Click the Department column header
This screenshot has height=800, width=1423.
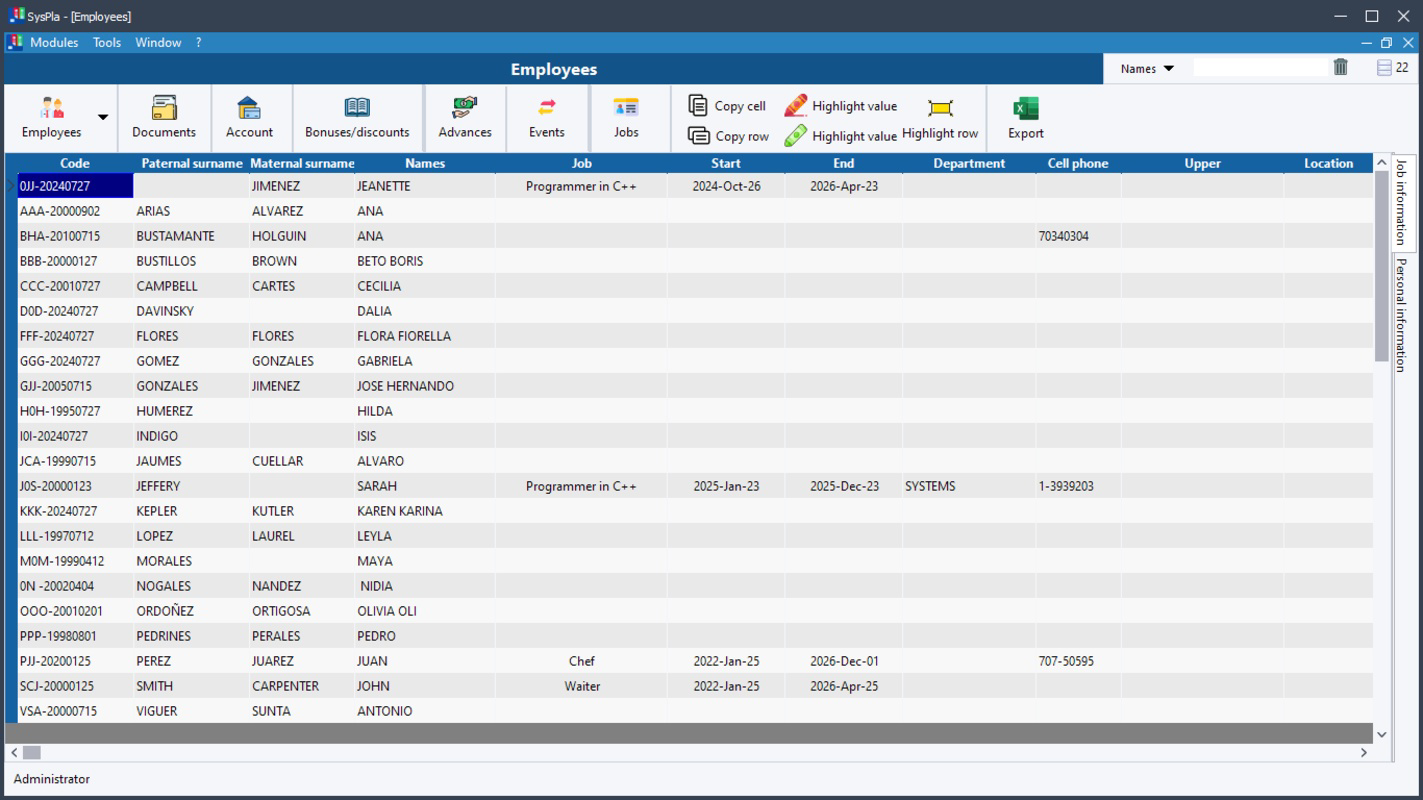[969, 163]
